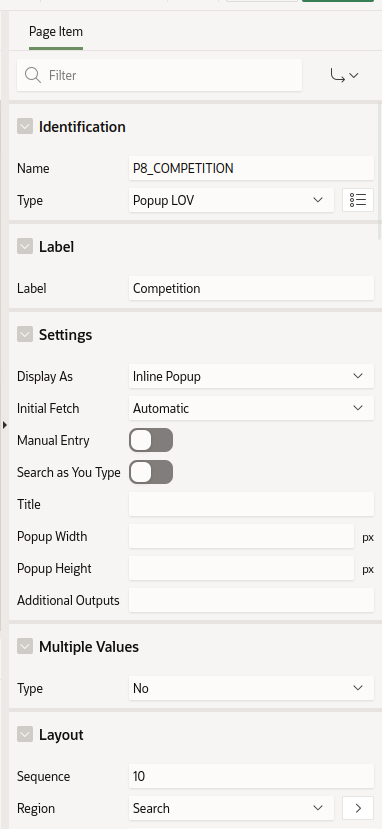The image size is (382, 829).
Task: Open the item type picker list icon
Action: coord(358,200)
